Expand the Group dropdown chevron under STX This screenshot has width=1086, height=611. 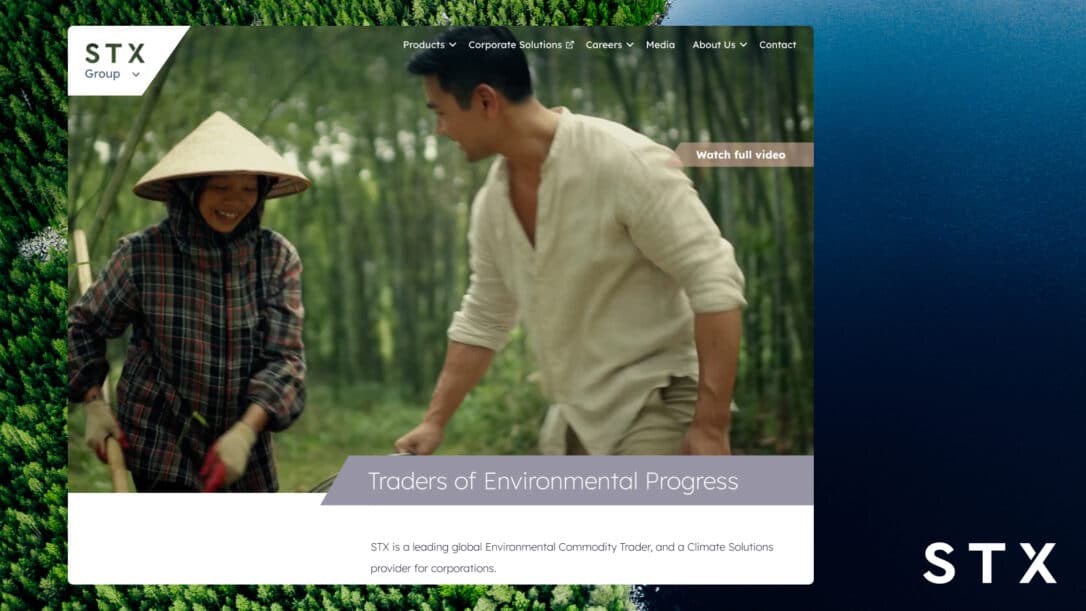(x=136, y=75)
